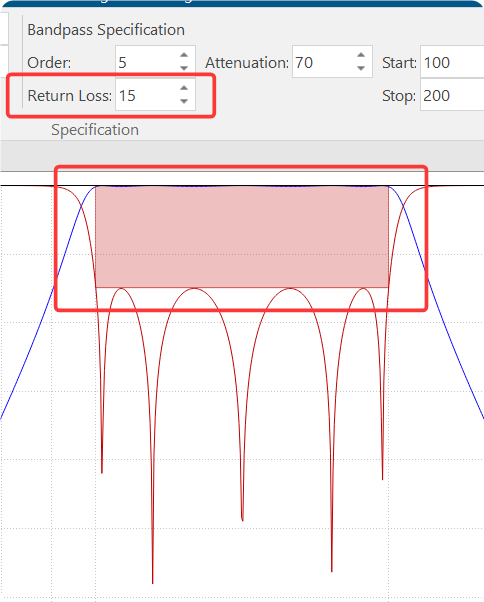Select the Return Loss field showing 15

(x=147, y=95)
